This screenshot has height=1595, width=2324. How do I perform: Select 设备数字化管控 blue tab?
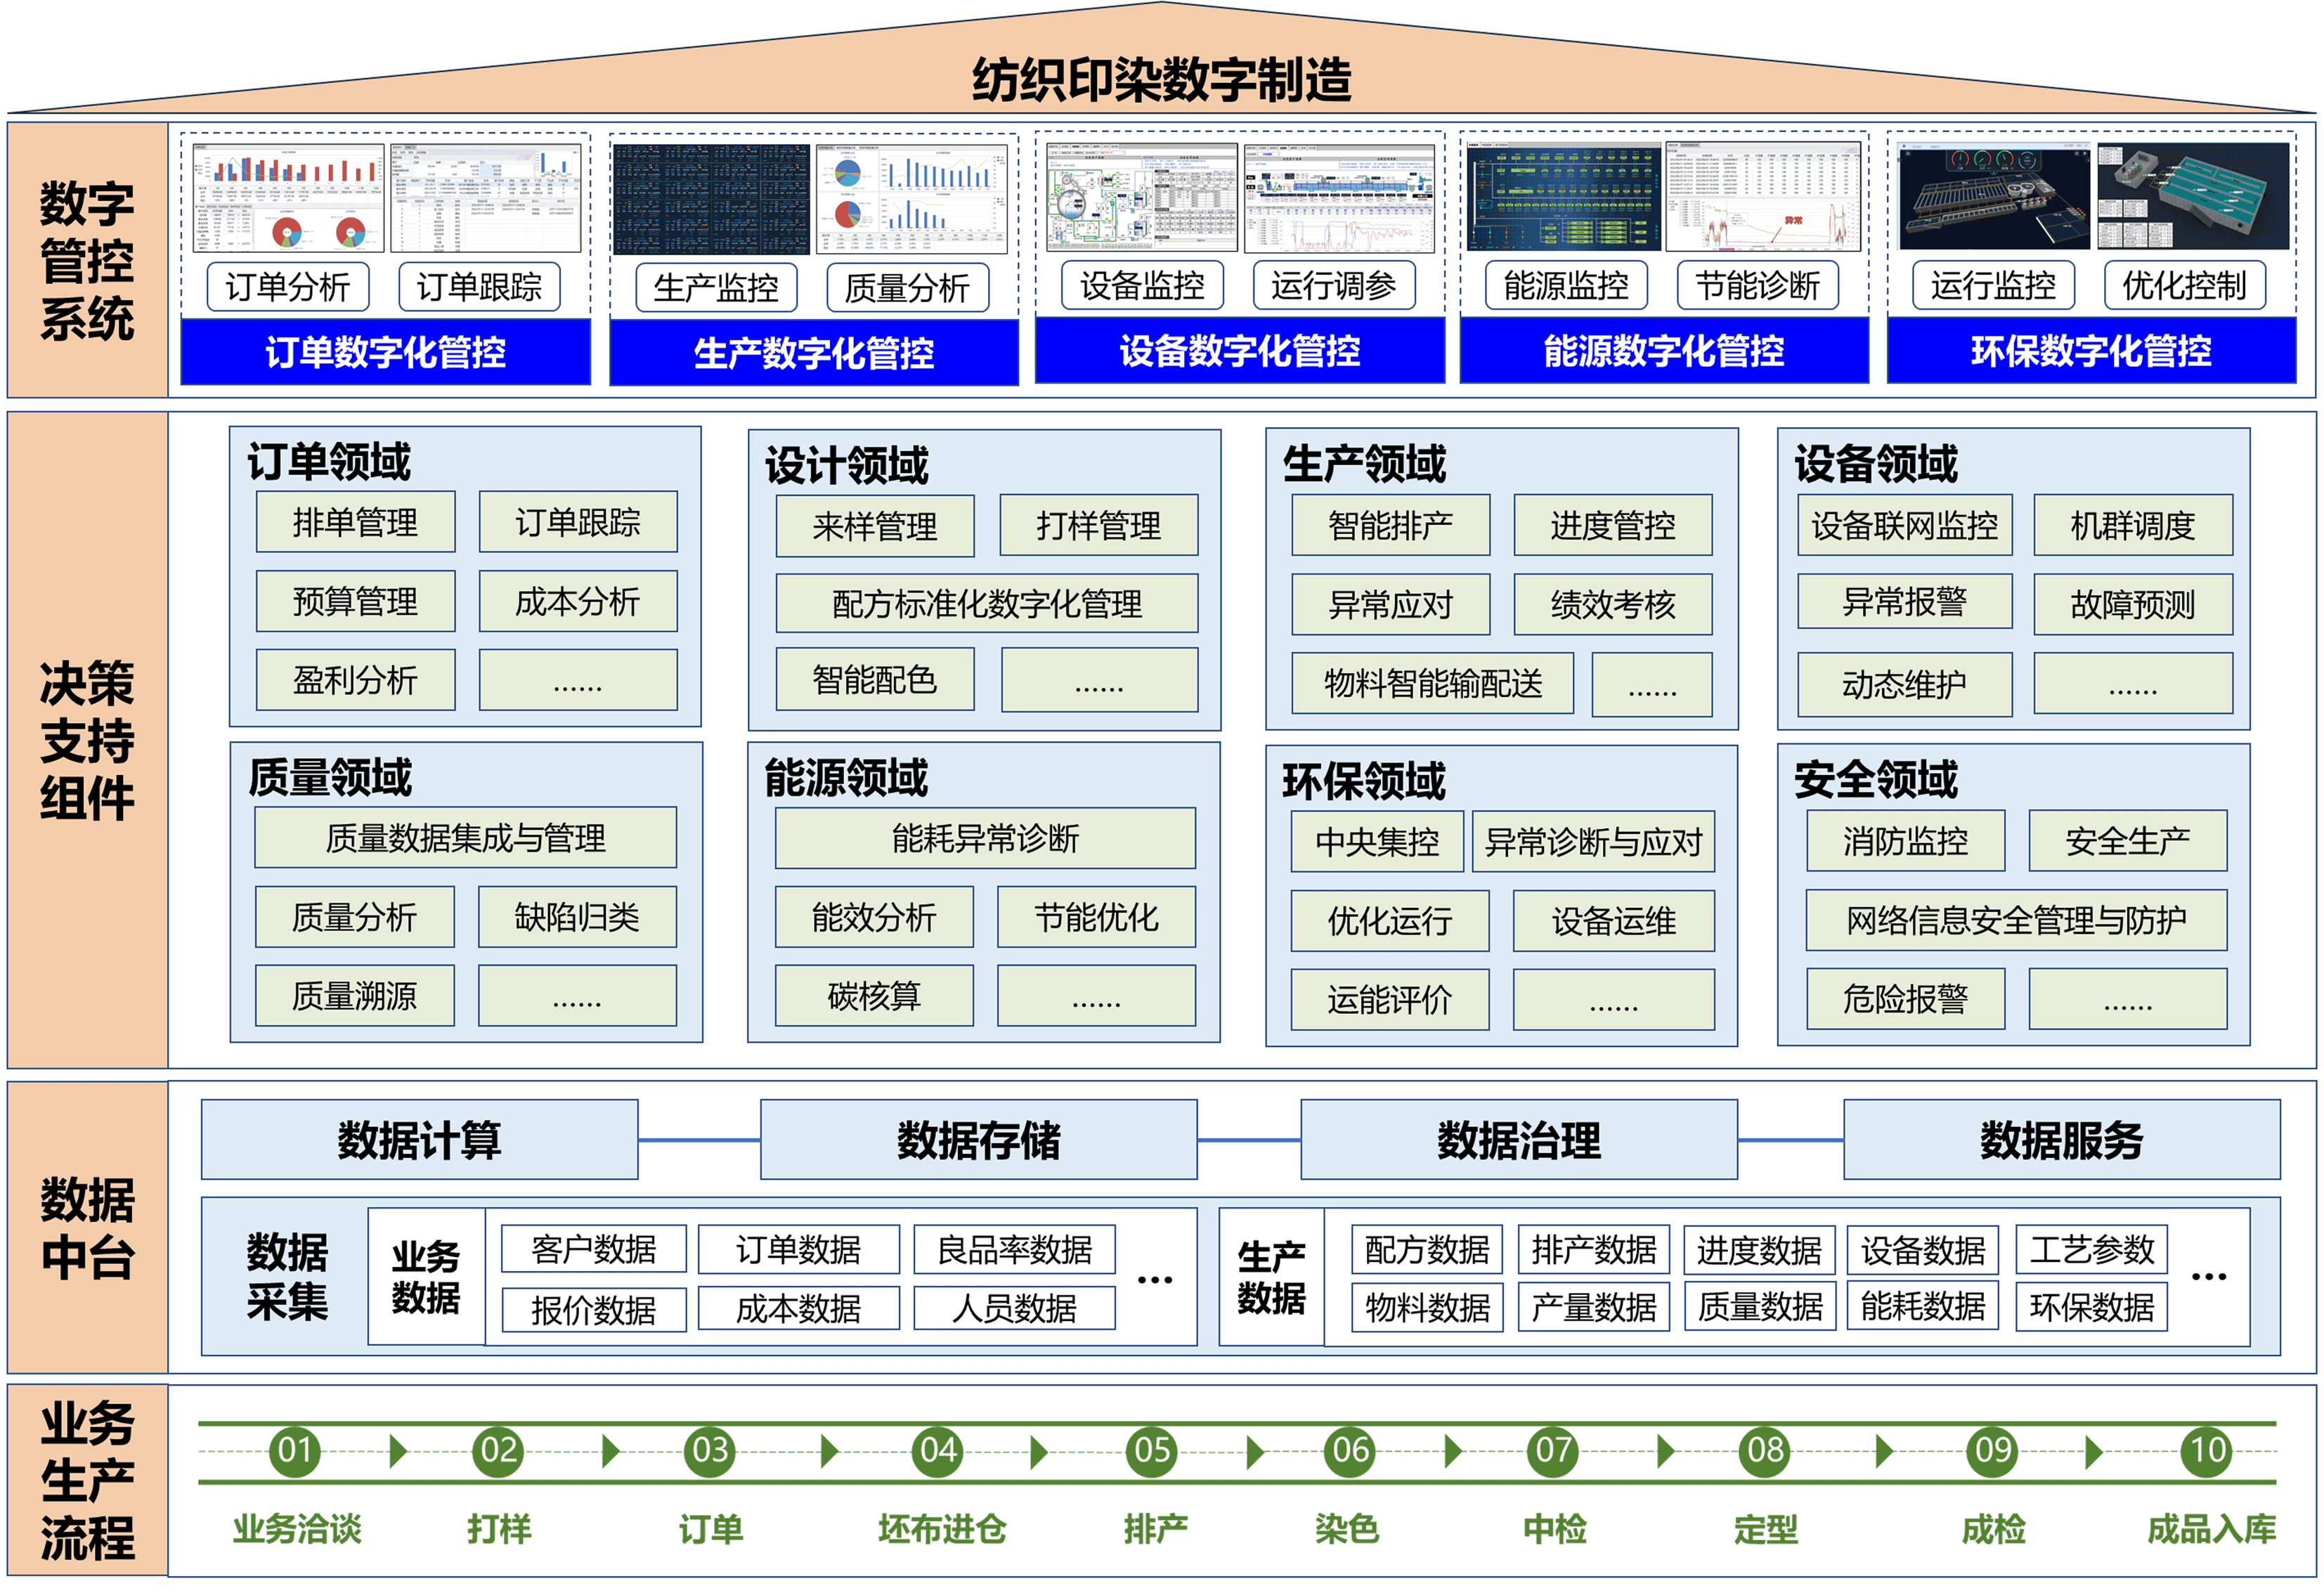pos(1239,351)
